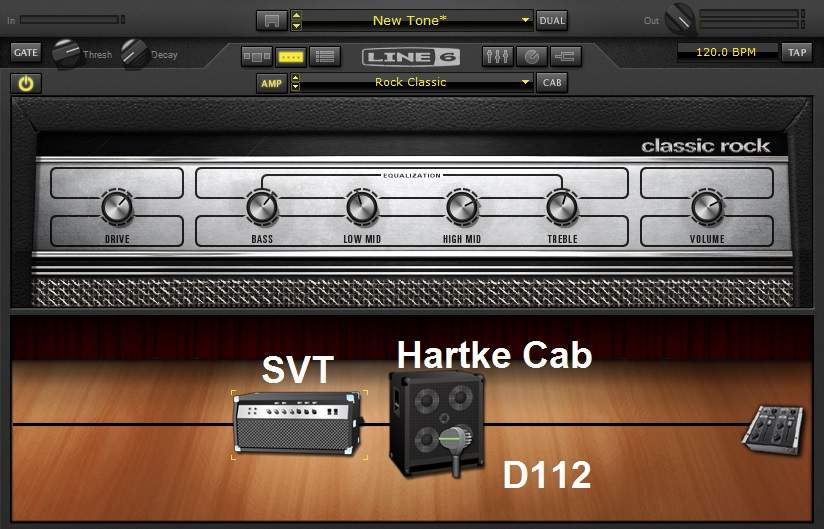Screen dimensions: 824x529
Task: Select the mixer device at signal chain end
Action: pyautogui.click(x=772, y=429)
